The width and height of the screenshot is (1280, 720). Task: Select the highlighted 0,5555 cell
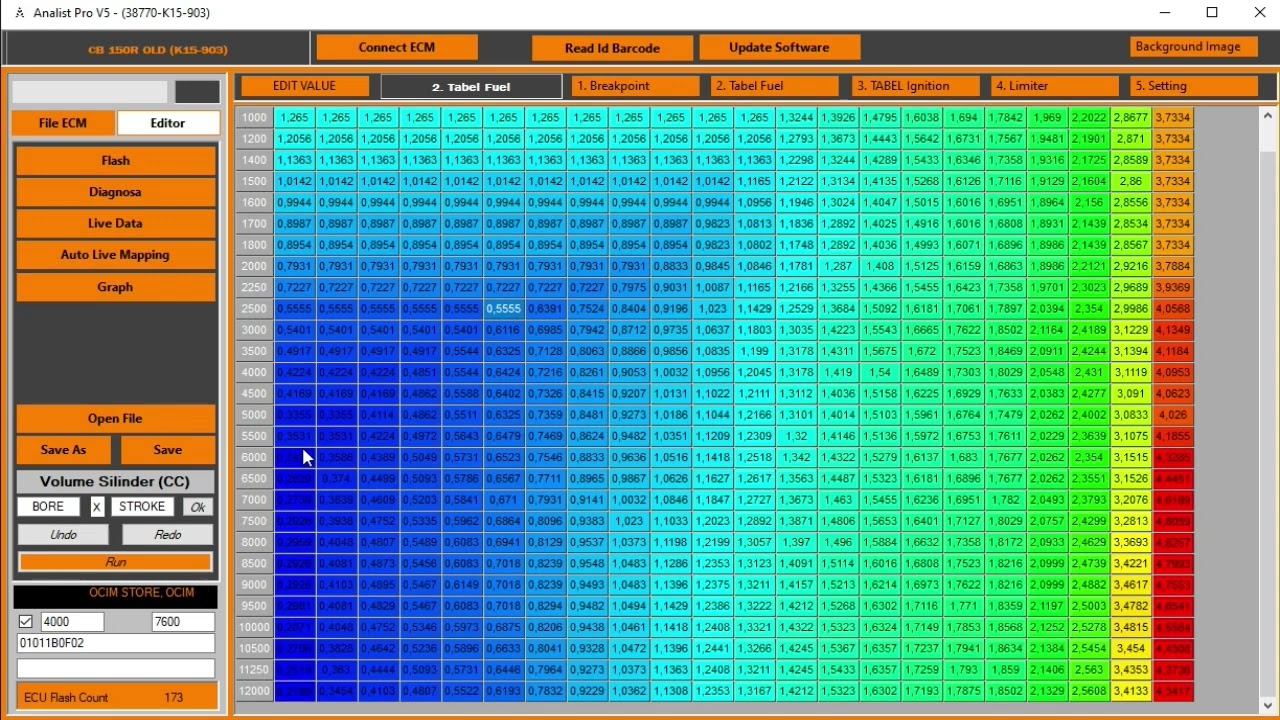tap(504, 309)
